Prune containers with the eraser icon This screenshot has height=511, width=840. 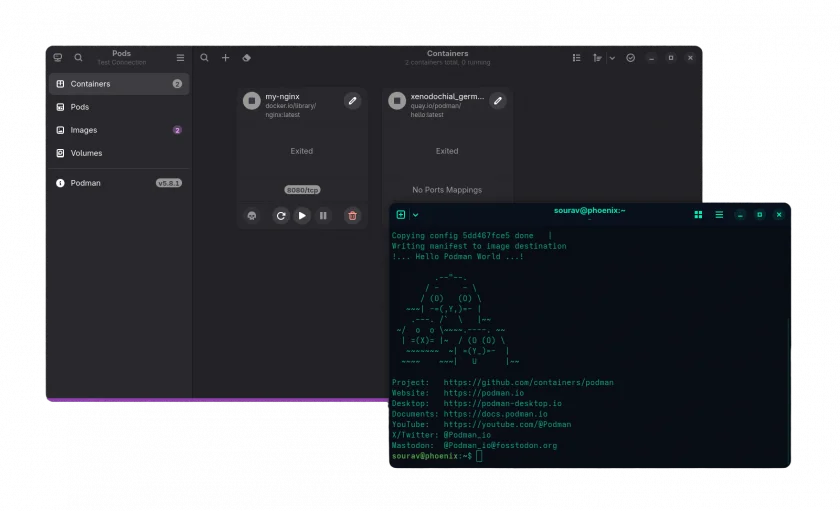(246, 58)
